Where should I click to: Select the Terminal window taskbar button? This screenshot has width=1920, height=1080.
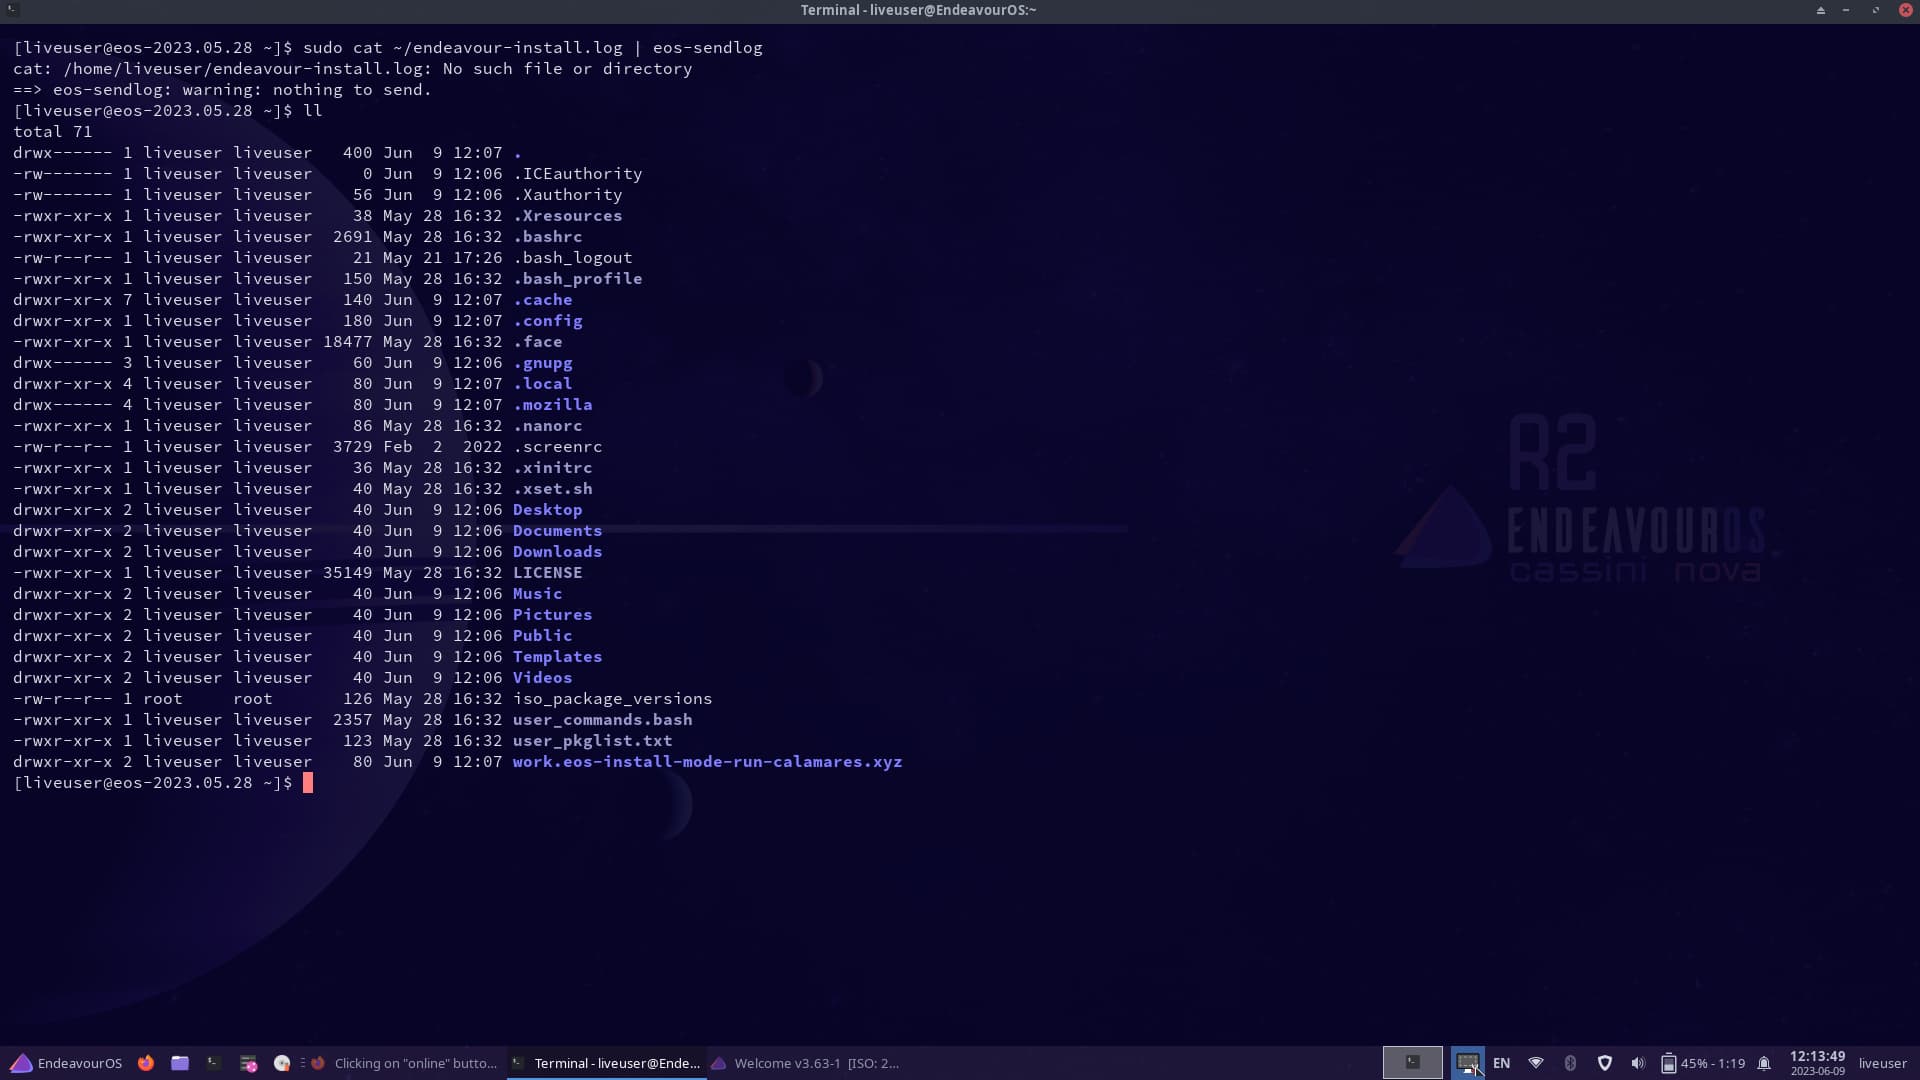(x=606, y=1063)
